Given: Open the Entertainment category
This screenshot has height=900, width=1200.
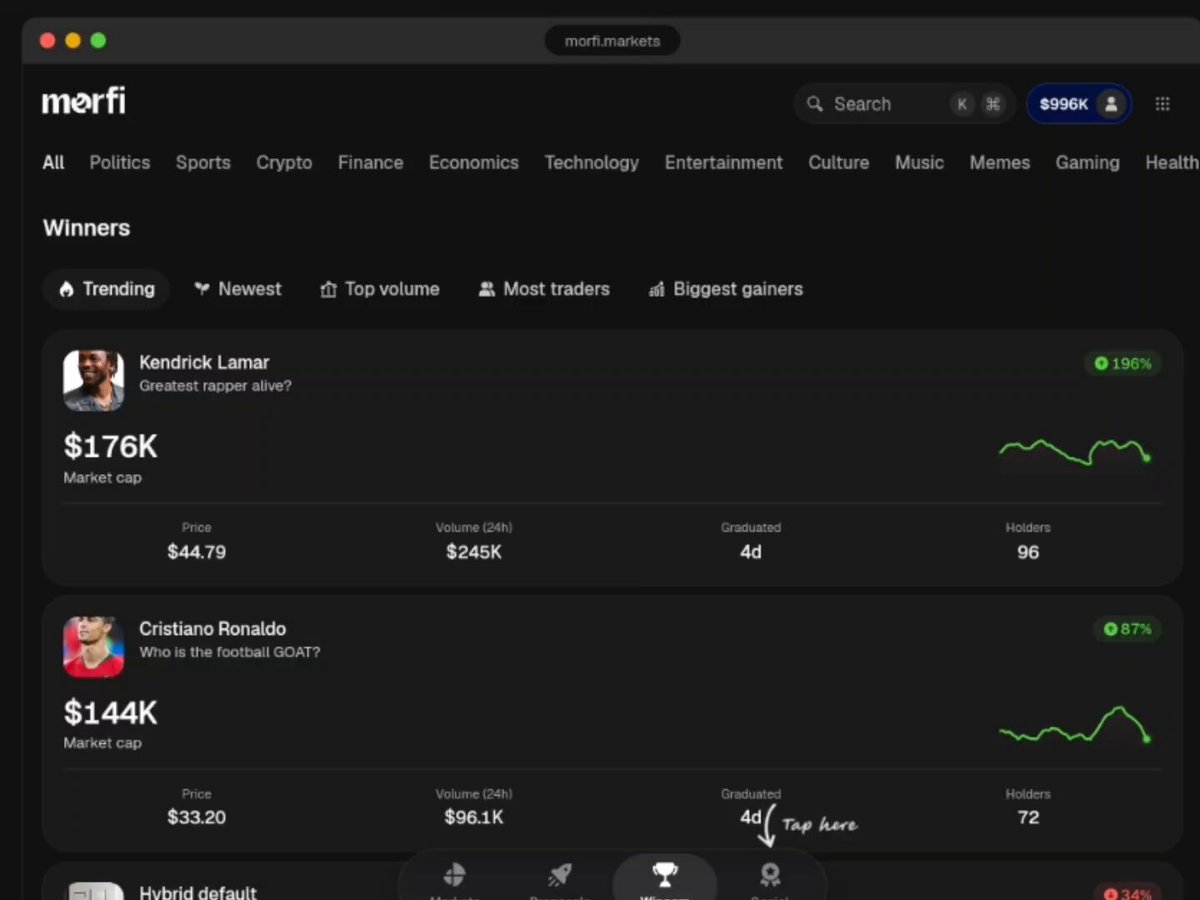Looking at the screenshot, I should pyautogui.click(x=724, y=162).
